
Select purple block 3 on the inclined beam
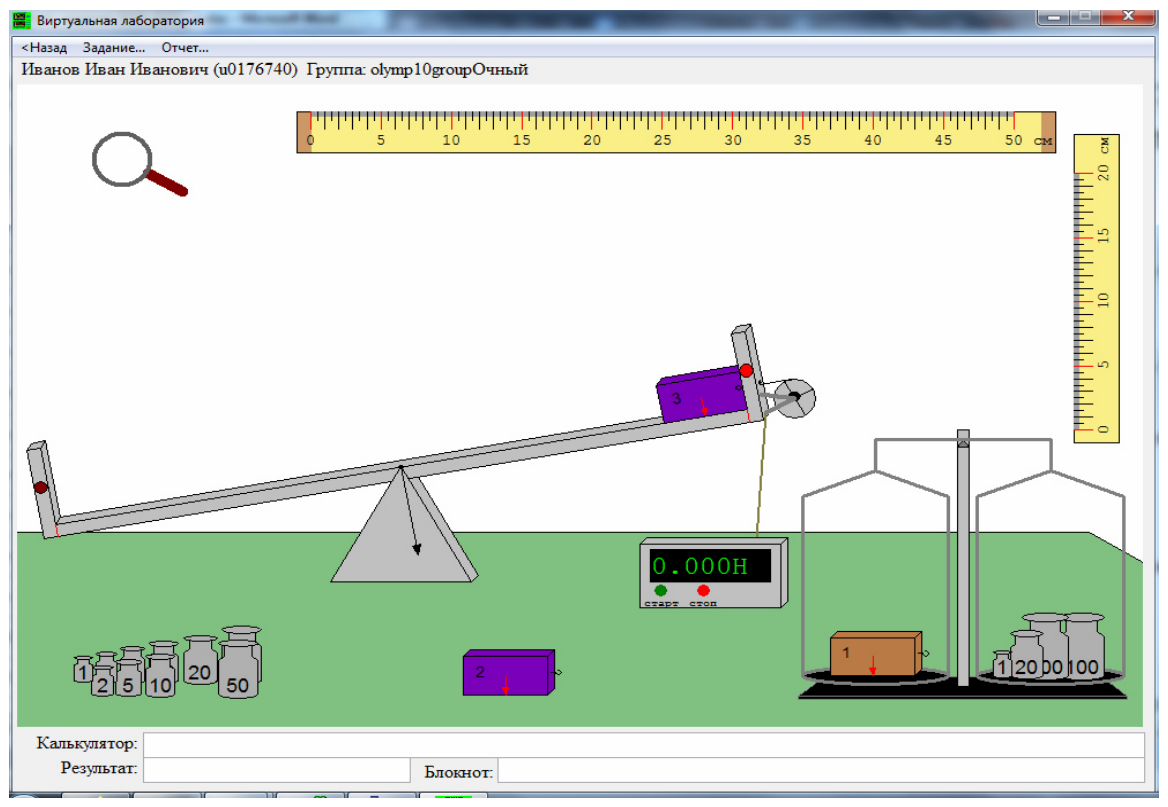point(702,396)
